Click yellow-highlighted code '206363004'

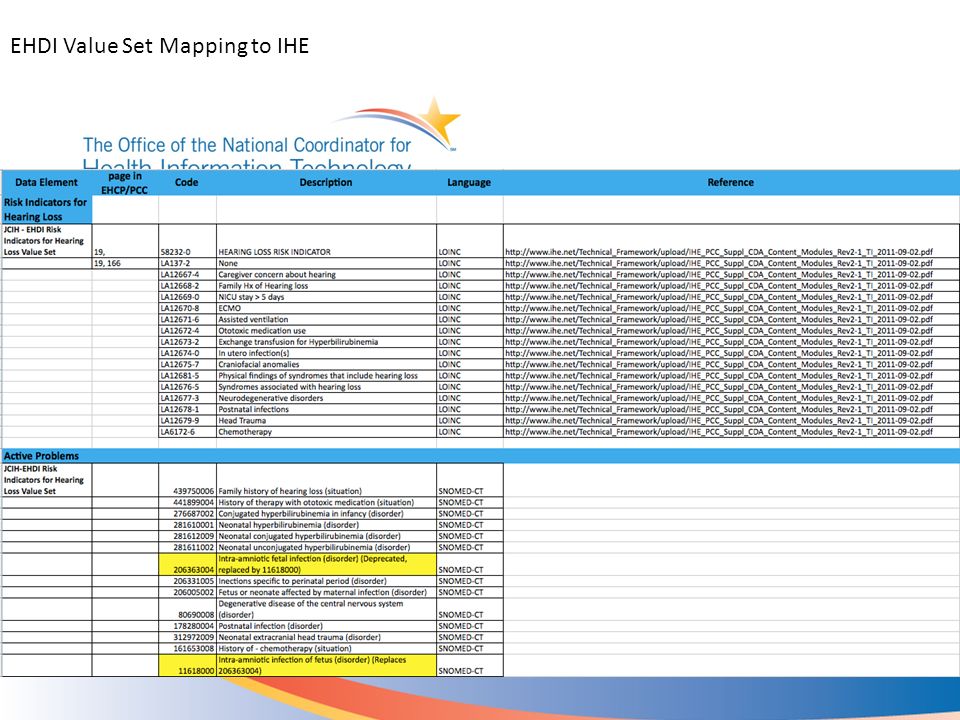click(187, 564)
